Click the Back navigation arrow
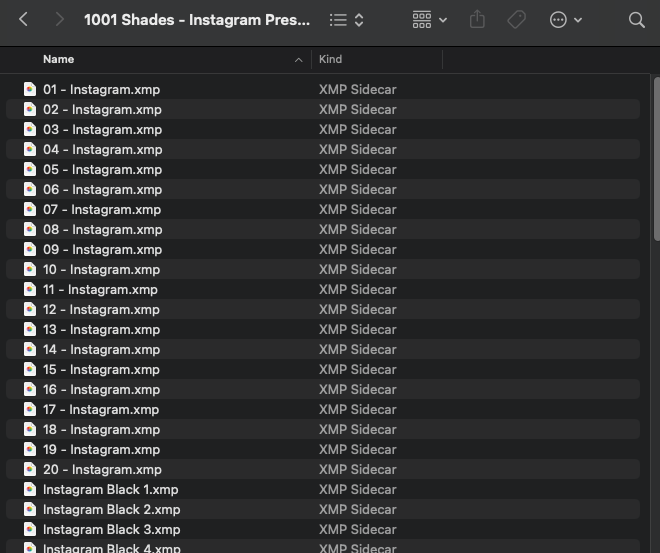Screen dimensions: 660x553 click(x=23, y=20)
